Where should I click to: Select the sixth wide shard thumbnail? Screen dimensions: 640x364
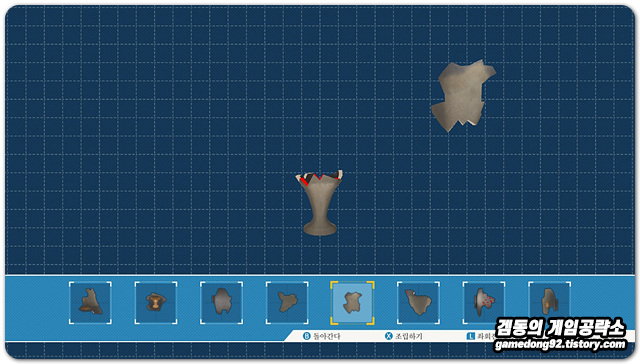[418, 302]
